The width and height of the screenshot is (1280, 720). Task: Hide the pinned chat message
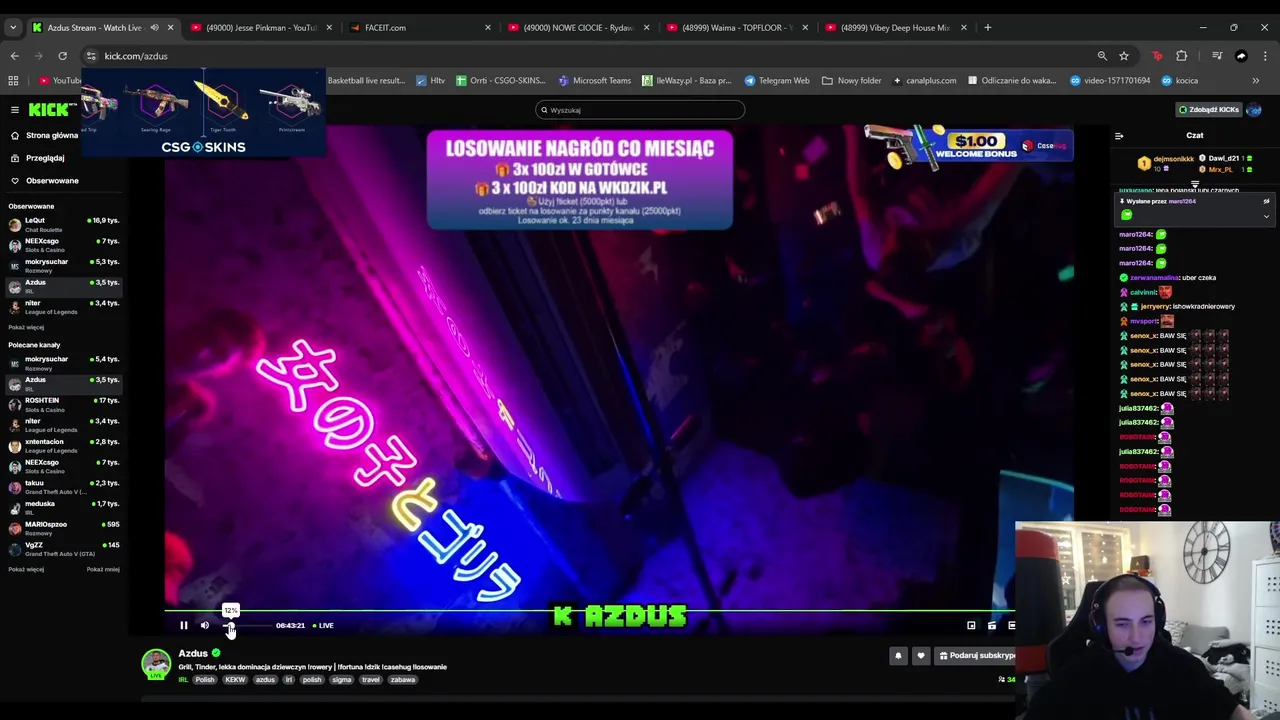tap(1266, 201)
